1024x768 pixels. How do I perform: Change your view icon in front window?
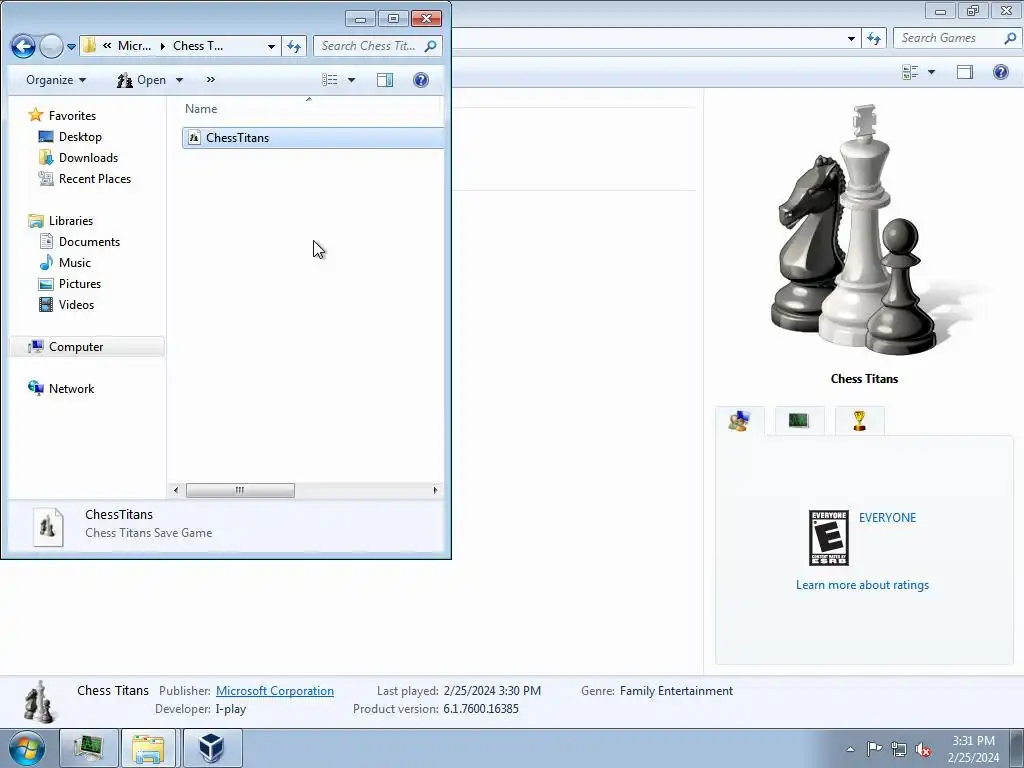coord(330,80)
